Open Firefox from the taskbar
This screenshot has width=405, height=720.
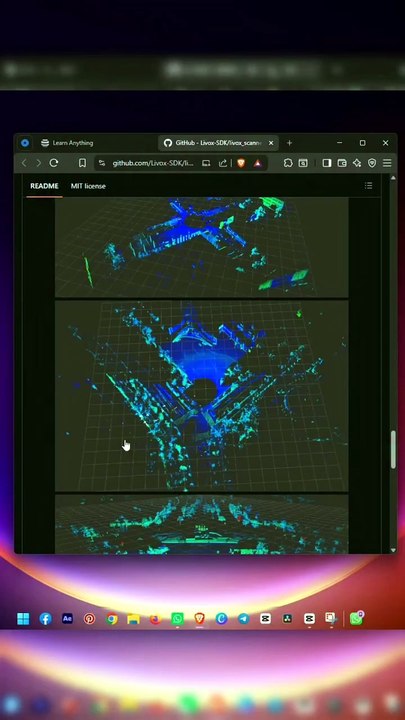pyautogui.click(x=156, y=619)
